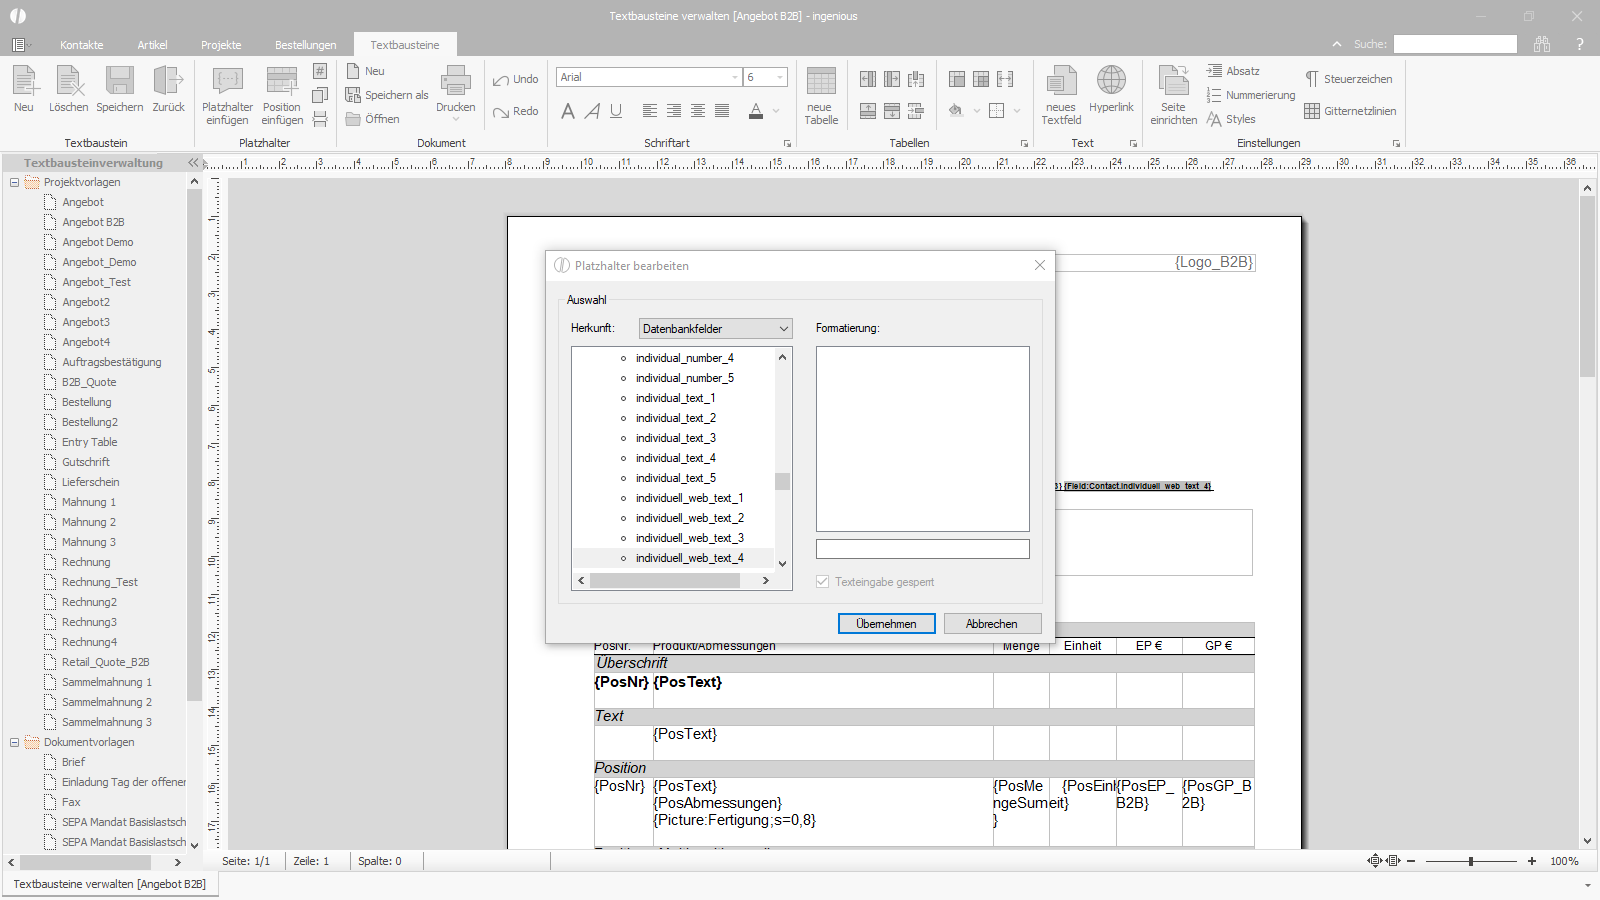
Task: Click Platzhalter einfügen
Action: click(227, 95)
